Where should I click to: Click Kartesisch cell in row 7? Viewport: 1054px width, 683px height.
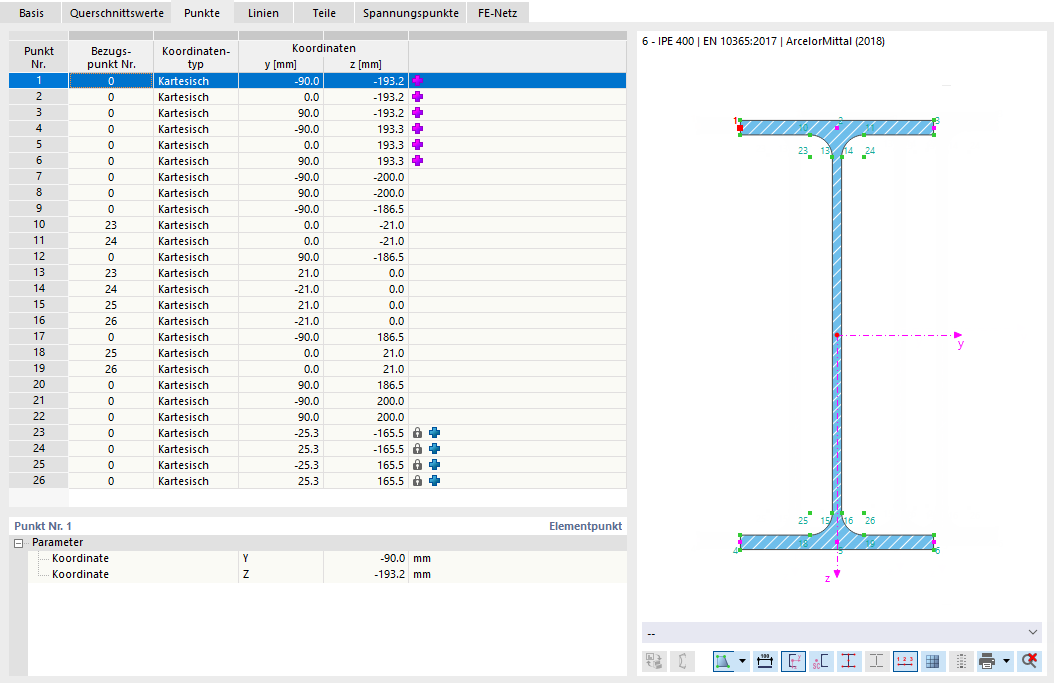click(196, 177)
